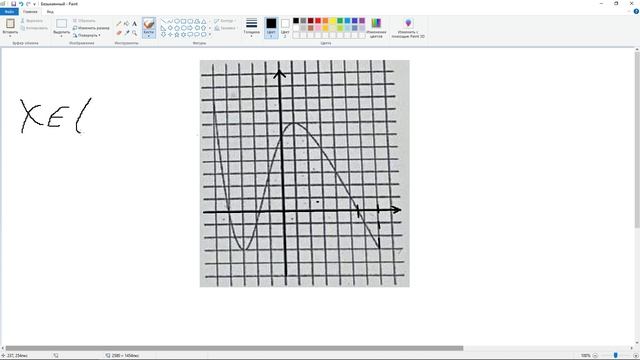Expand the Select dropdown arrow
The image size is (640, 360).
coord(62,36)
